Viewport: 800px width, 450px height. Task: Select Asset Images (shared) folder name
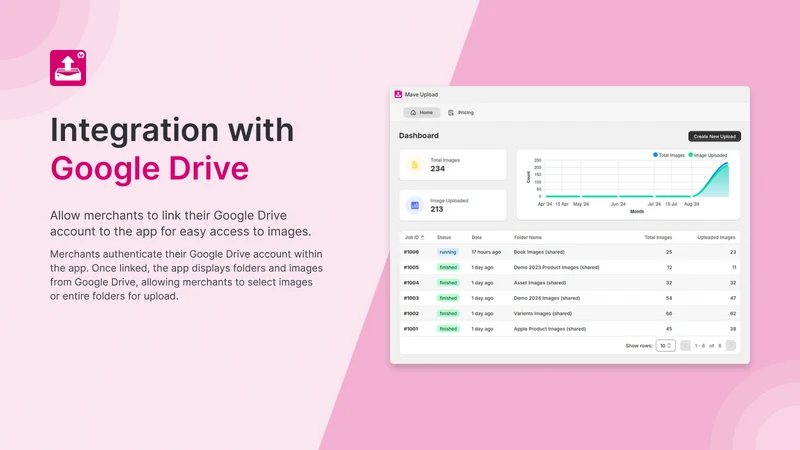pos(539,283)
